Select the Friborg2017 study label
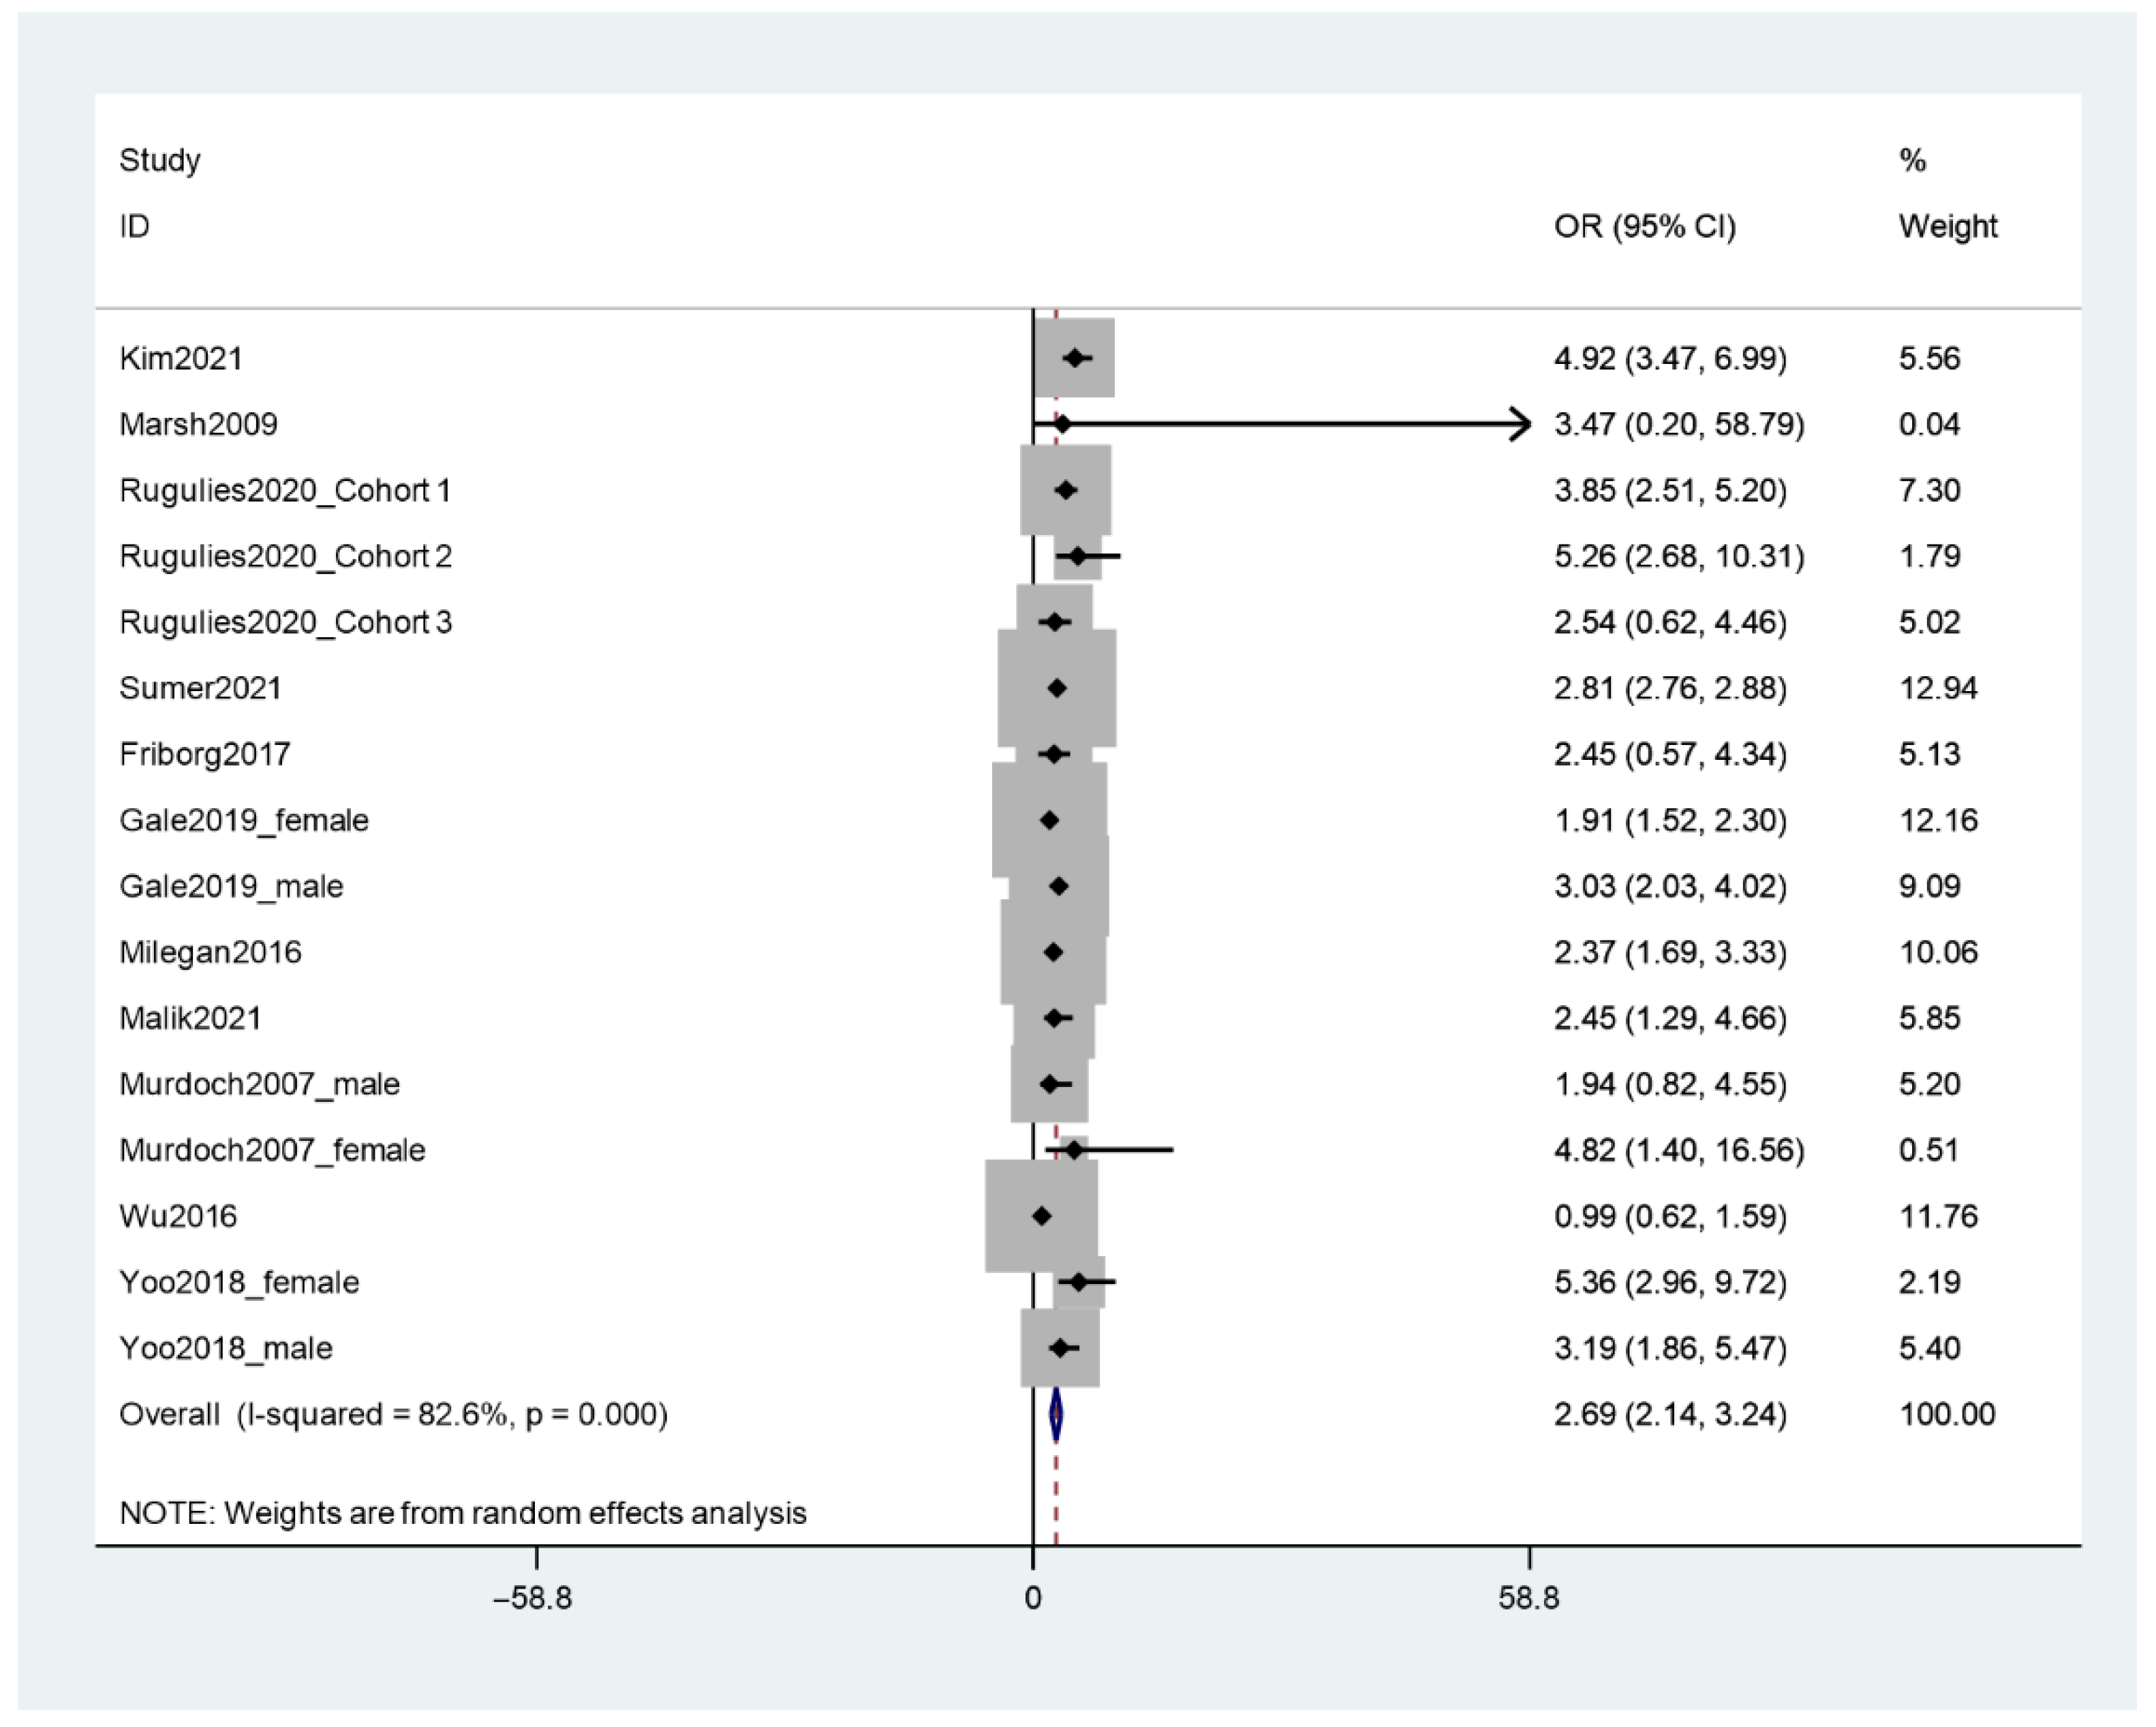Image resolution: width=2156 pixels, height=1727 pixels. click(204, 754)
